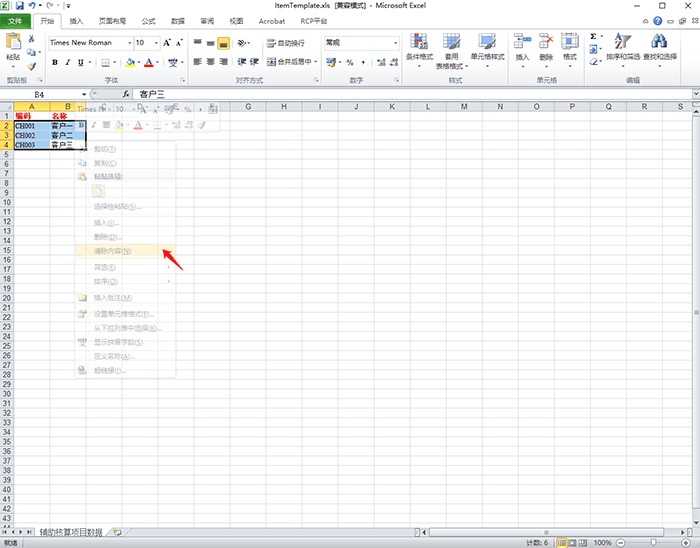The width and height of the screenshot is (700, 548).
Task: Toggle Italic formatting in ribbon
Action: 68,62
